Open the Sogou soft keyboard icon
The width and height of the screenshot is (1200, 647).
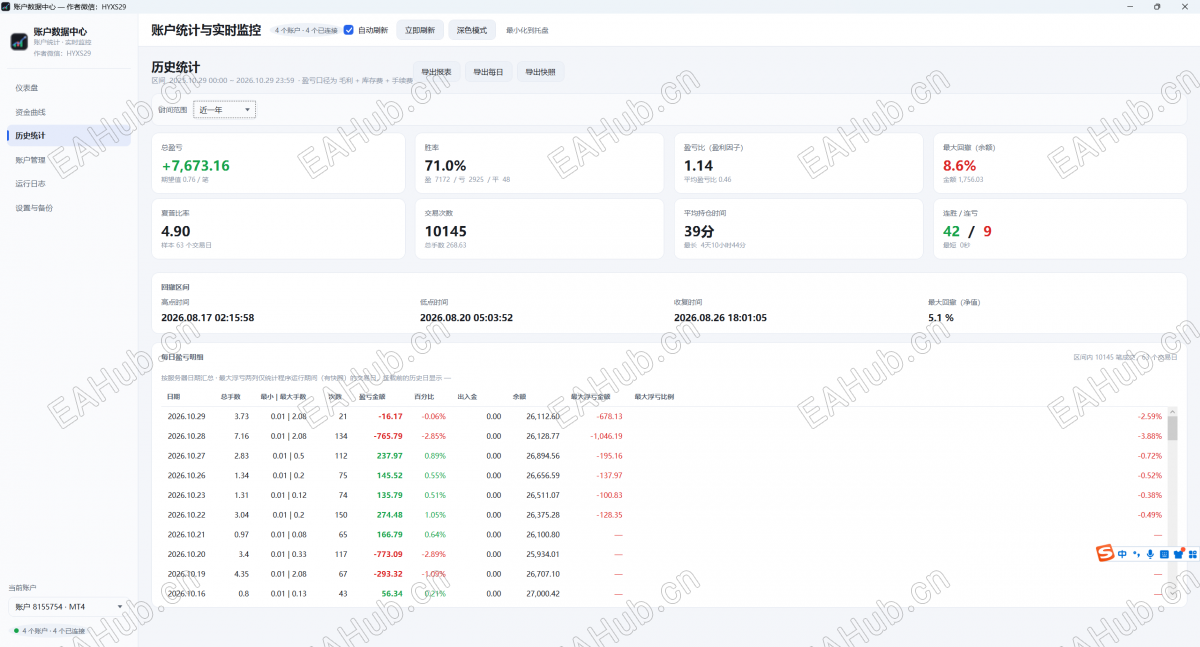click(1164, 554)
